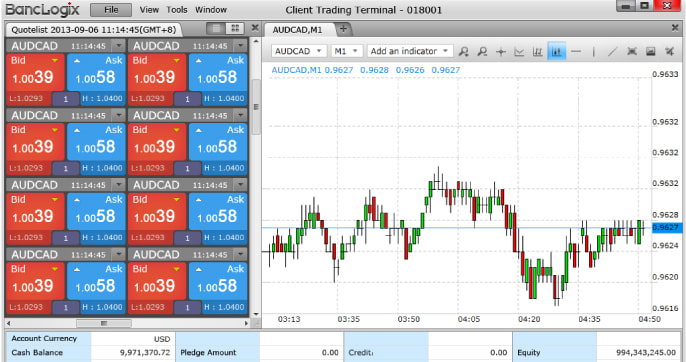Draw a vertical line on chart
This screenshot has height=362, width=686.
click(594, 52)
